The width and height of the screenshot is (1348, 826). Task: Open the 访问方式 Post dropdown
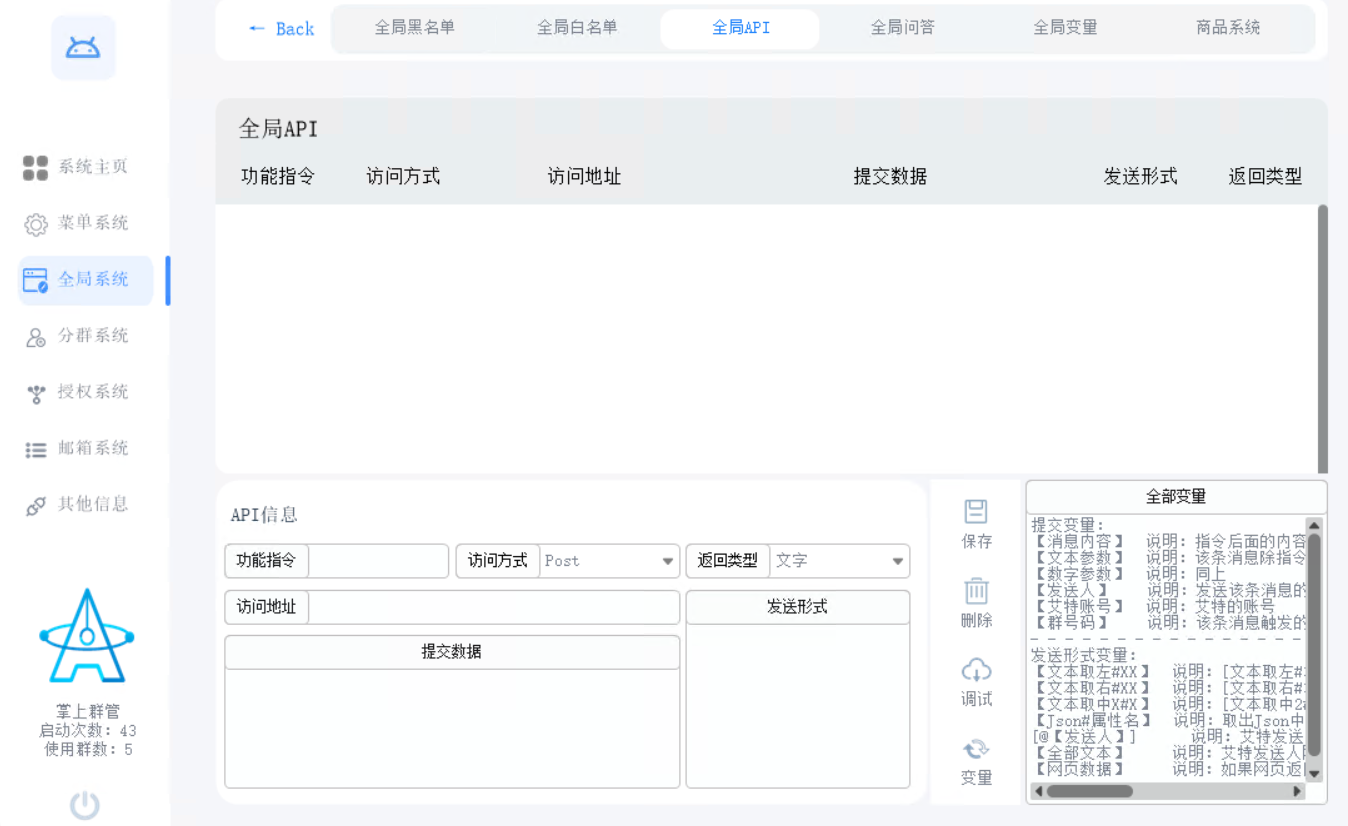click(610, 561)
